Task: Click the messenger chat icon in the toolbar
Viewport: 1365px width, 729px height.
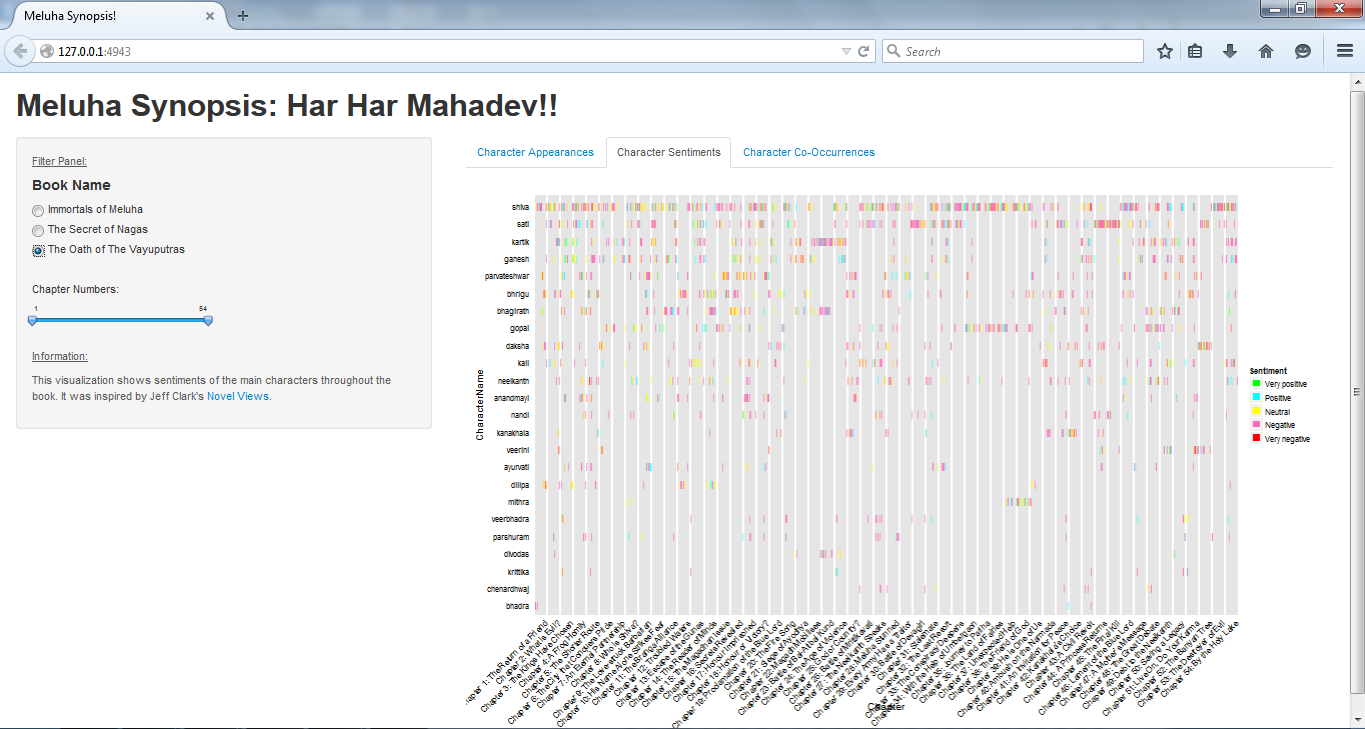Action: coord(1301,50)
